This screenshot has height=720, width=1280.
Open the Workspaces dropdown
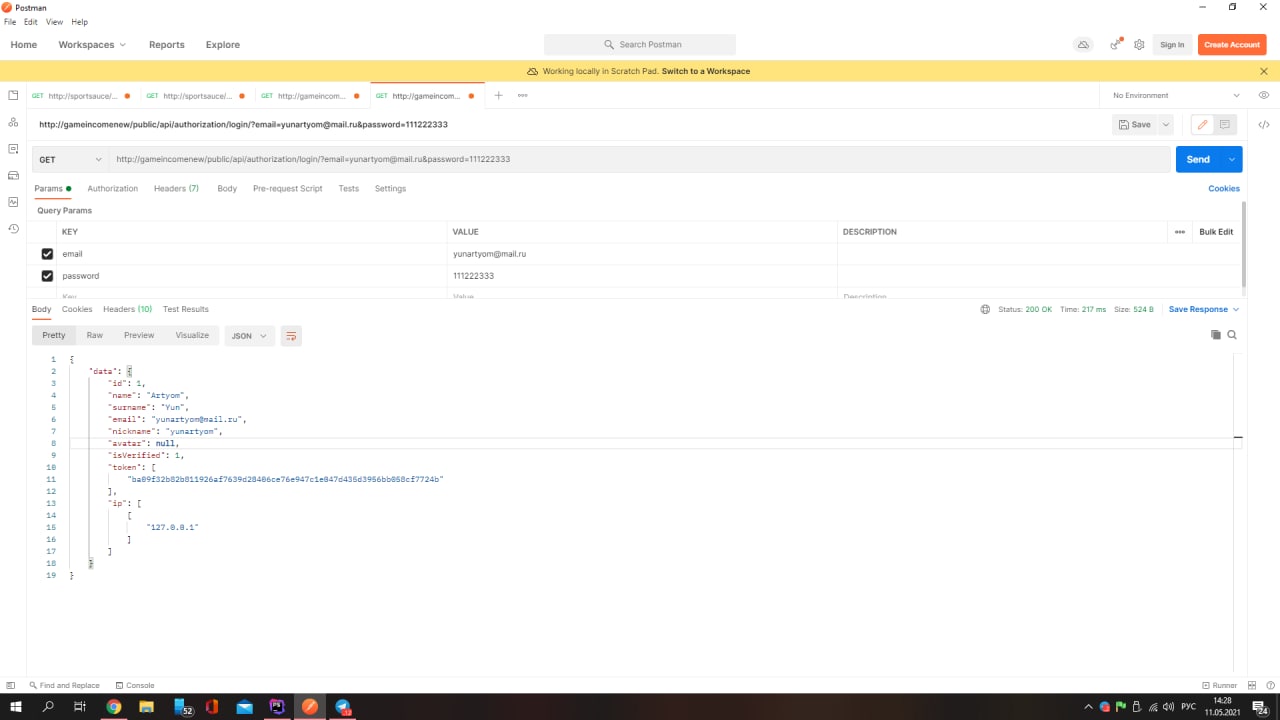click(x=92, y=44)
